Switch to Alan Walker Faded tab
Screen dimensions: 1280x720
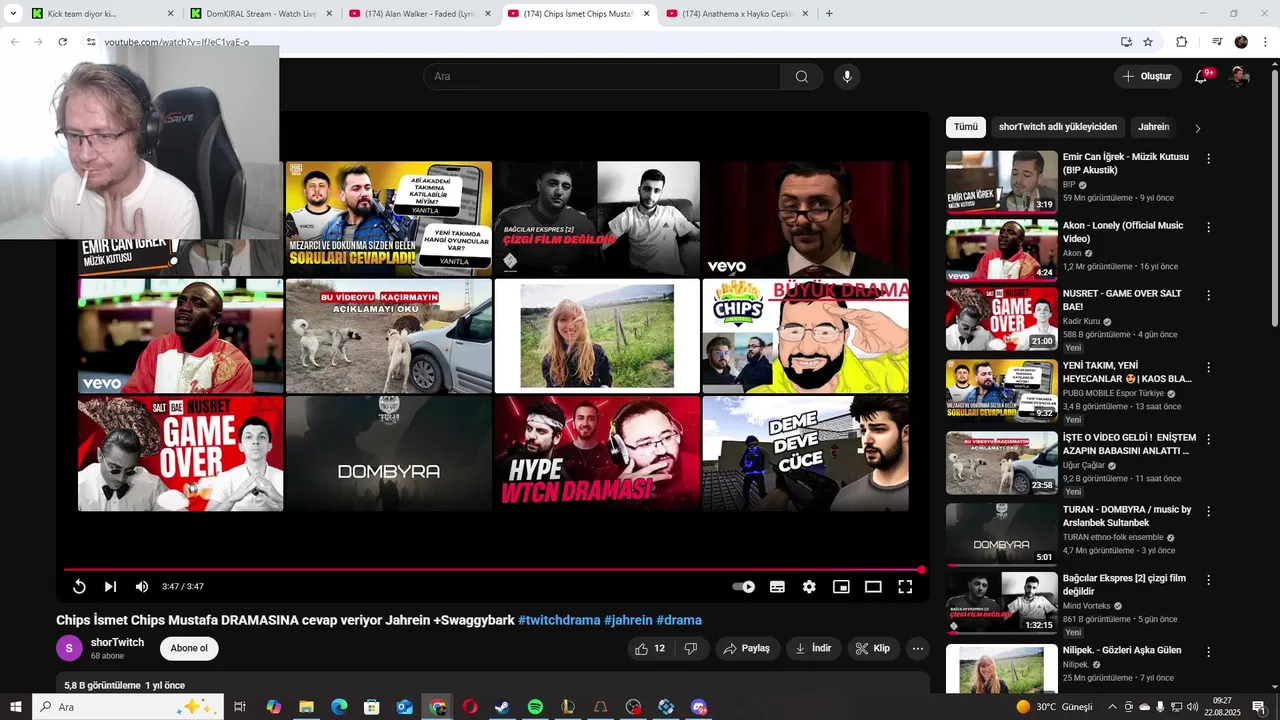pyautogui.click(x=420, y=14)
